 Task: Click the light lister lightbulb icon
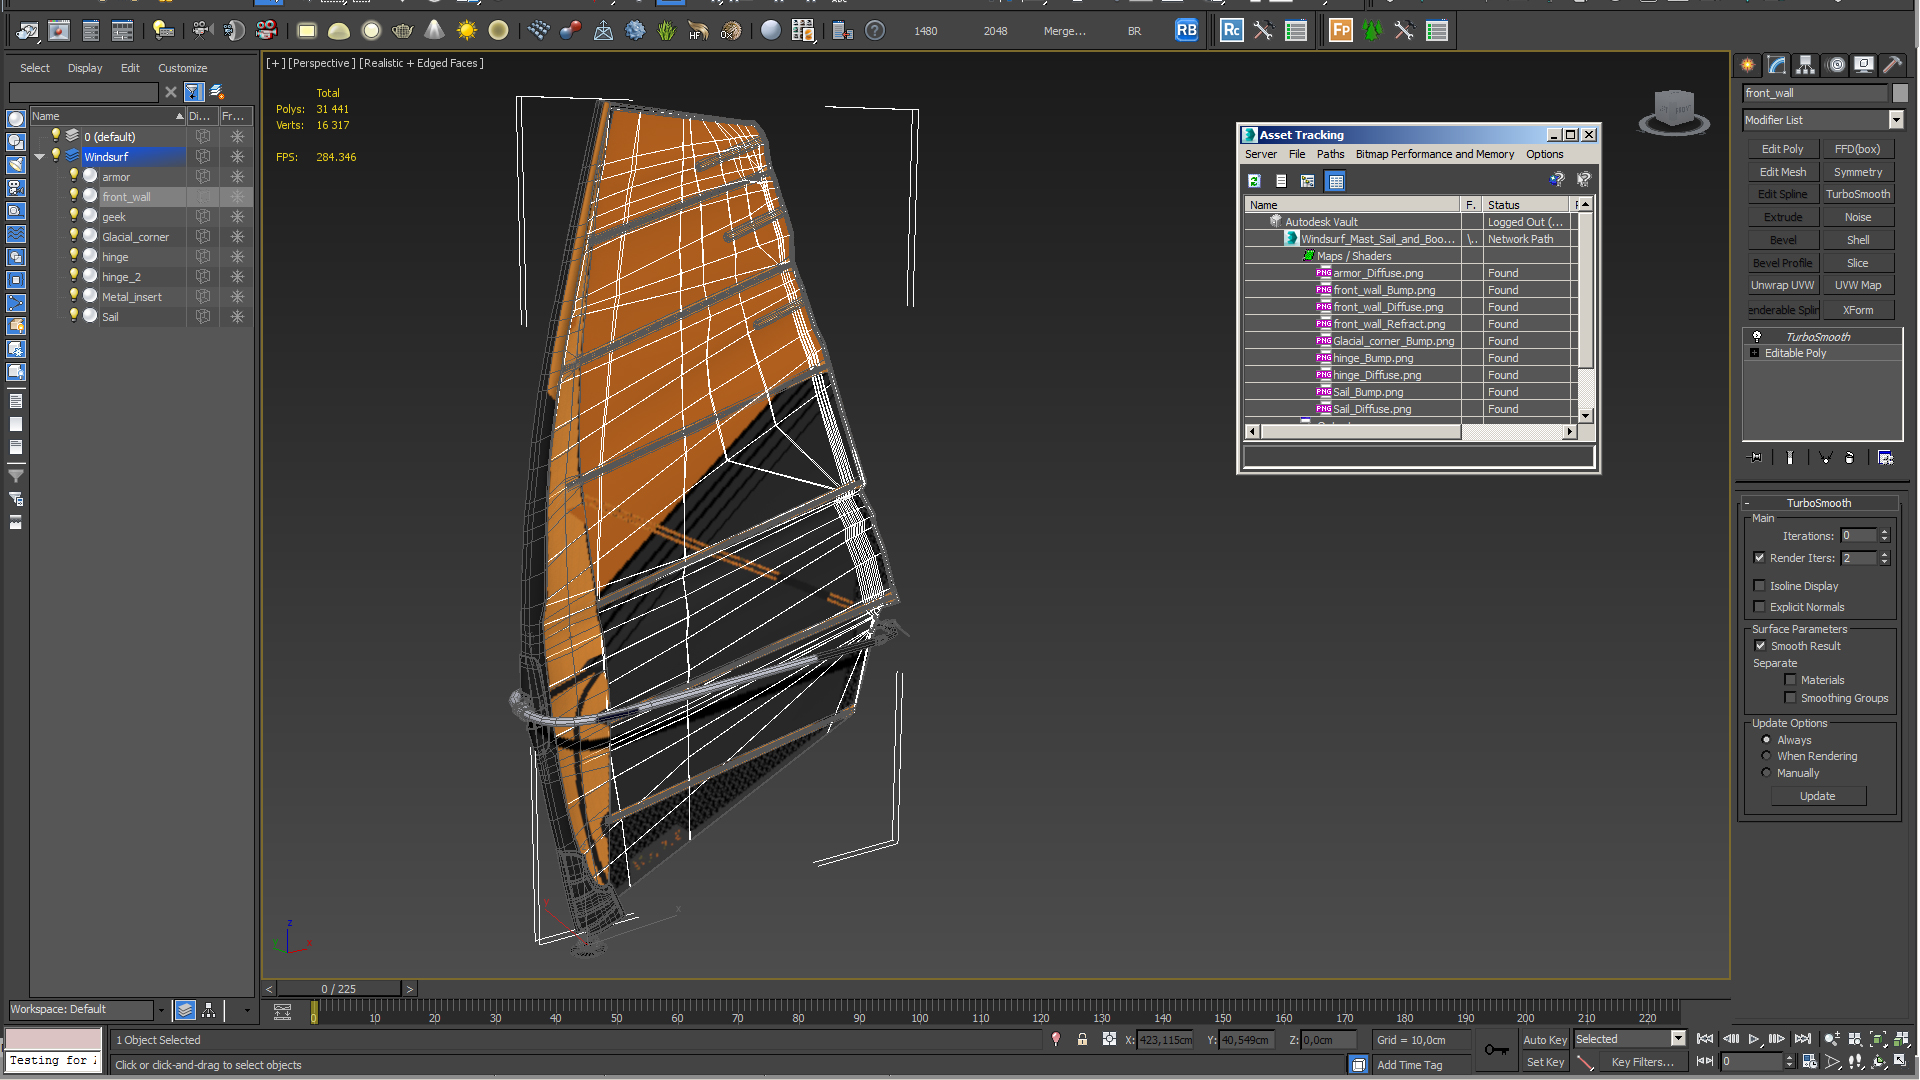163,31
